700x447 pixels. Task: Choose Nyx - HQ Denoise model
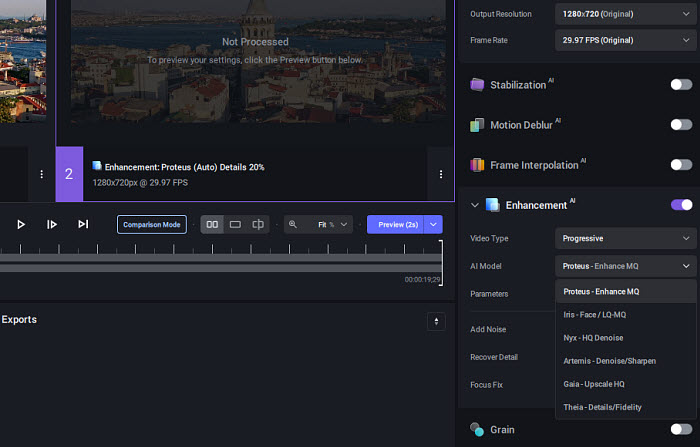tap(625, 338)
